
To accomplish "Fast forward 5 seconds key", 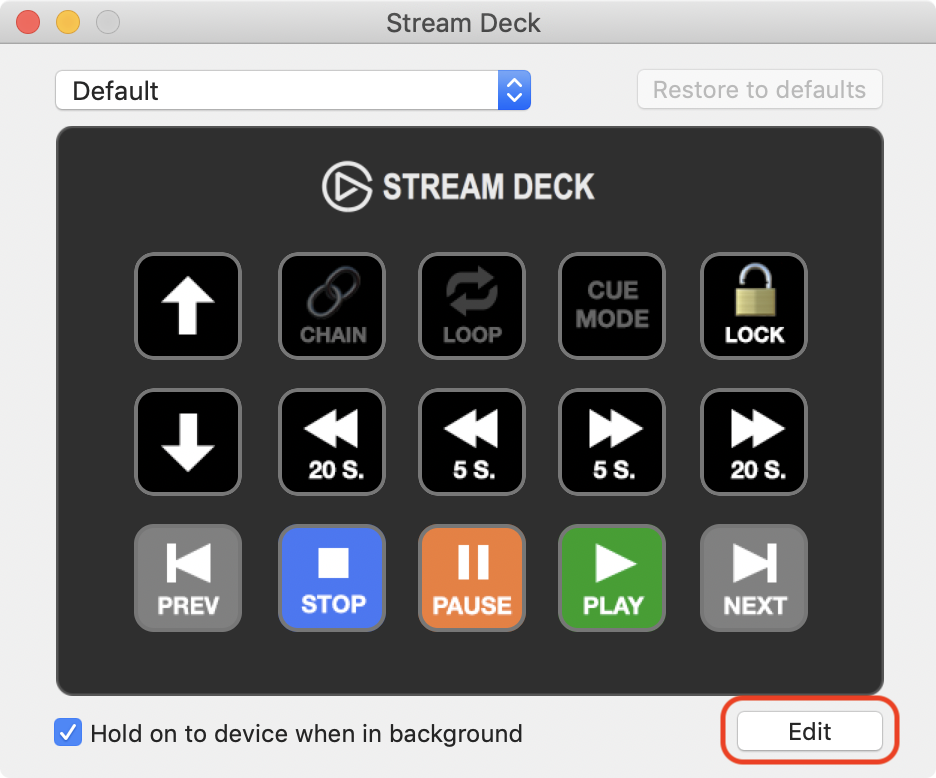I will [612, 442].
